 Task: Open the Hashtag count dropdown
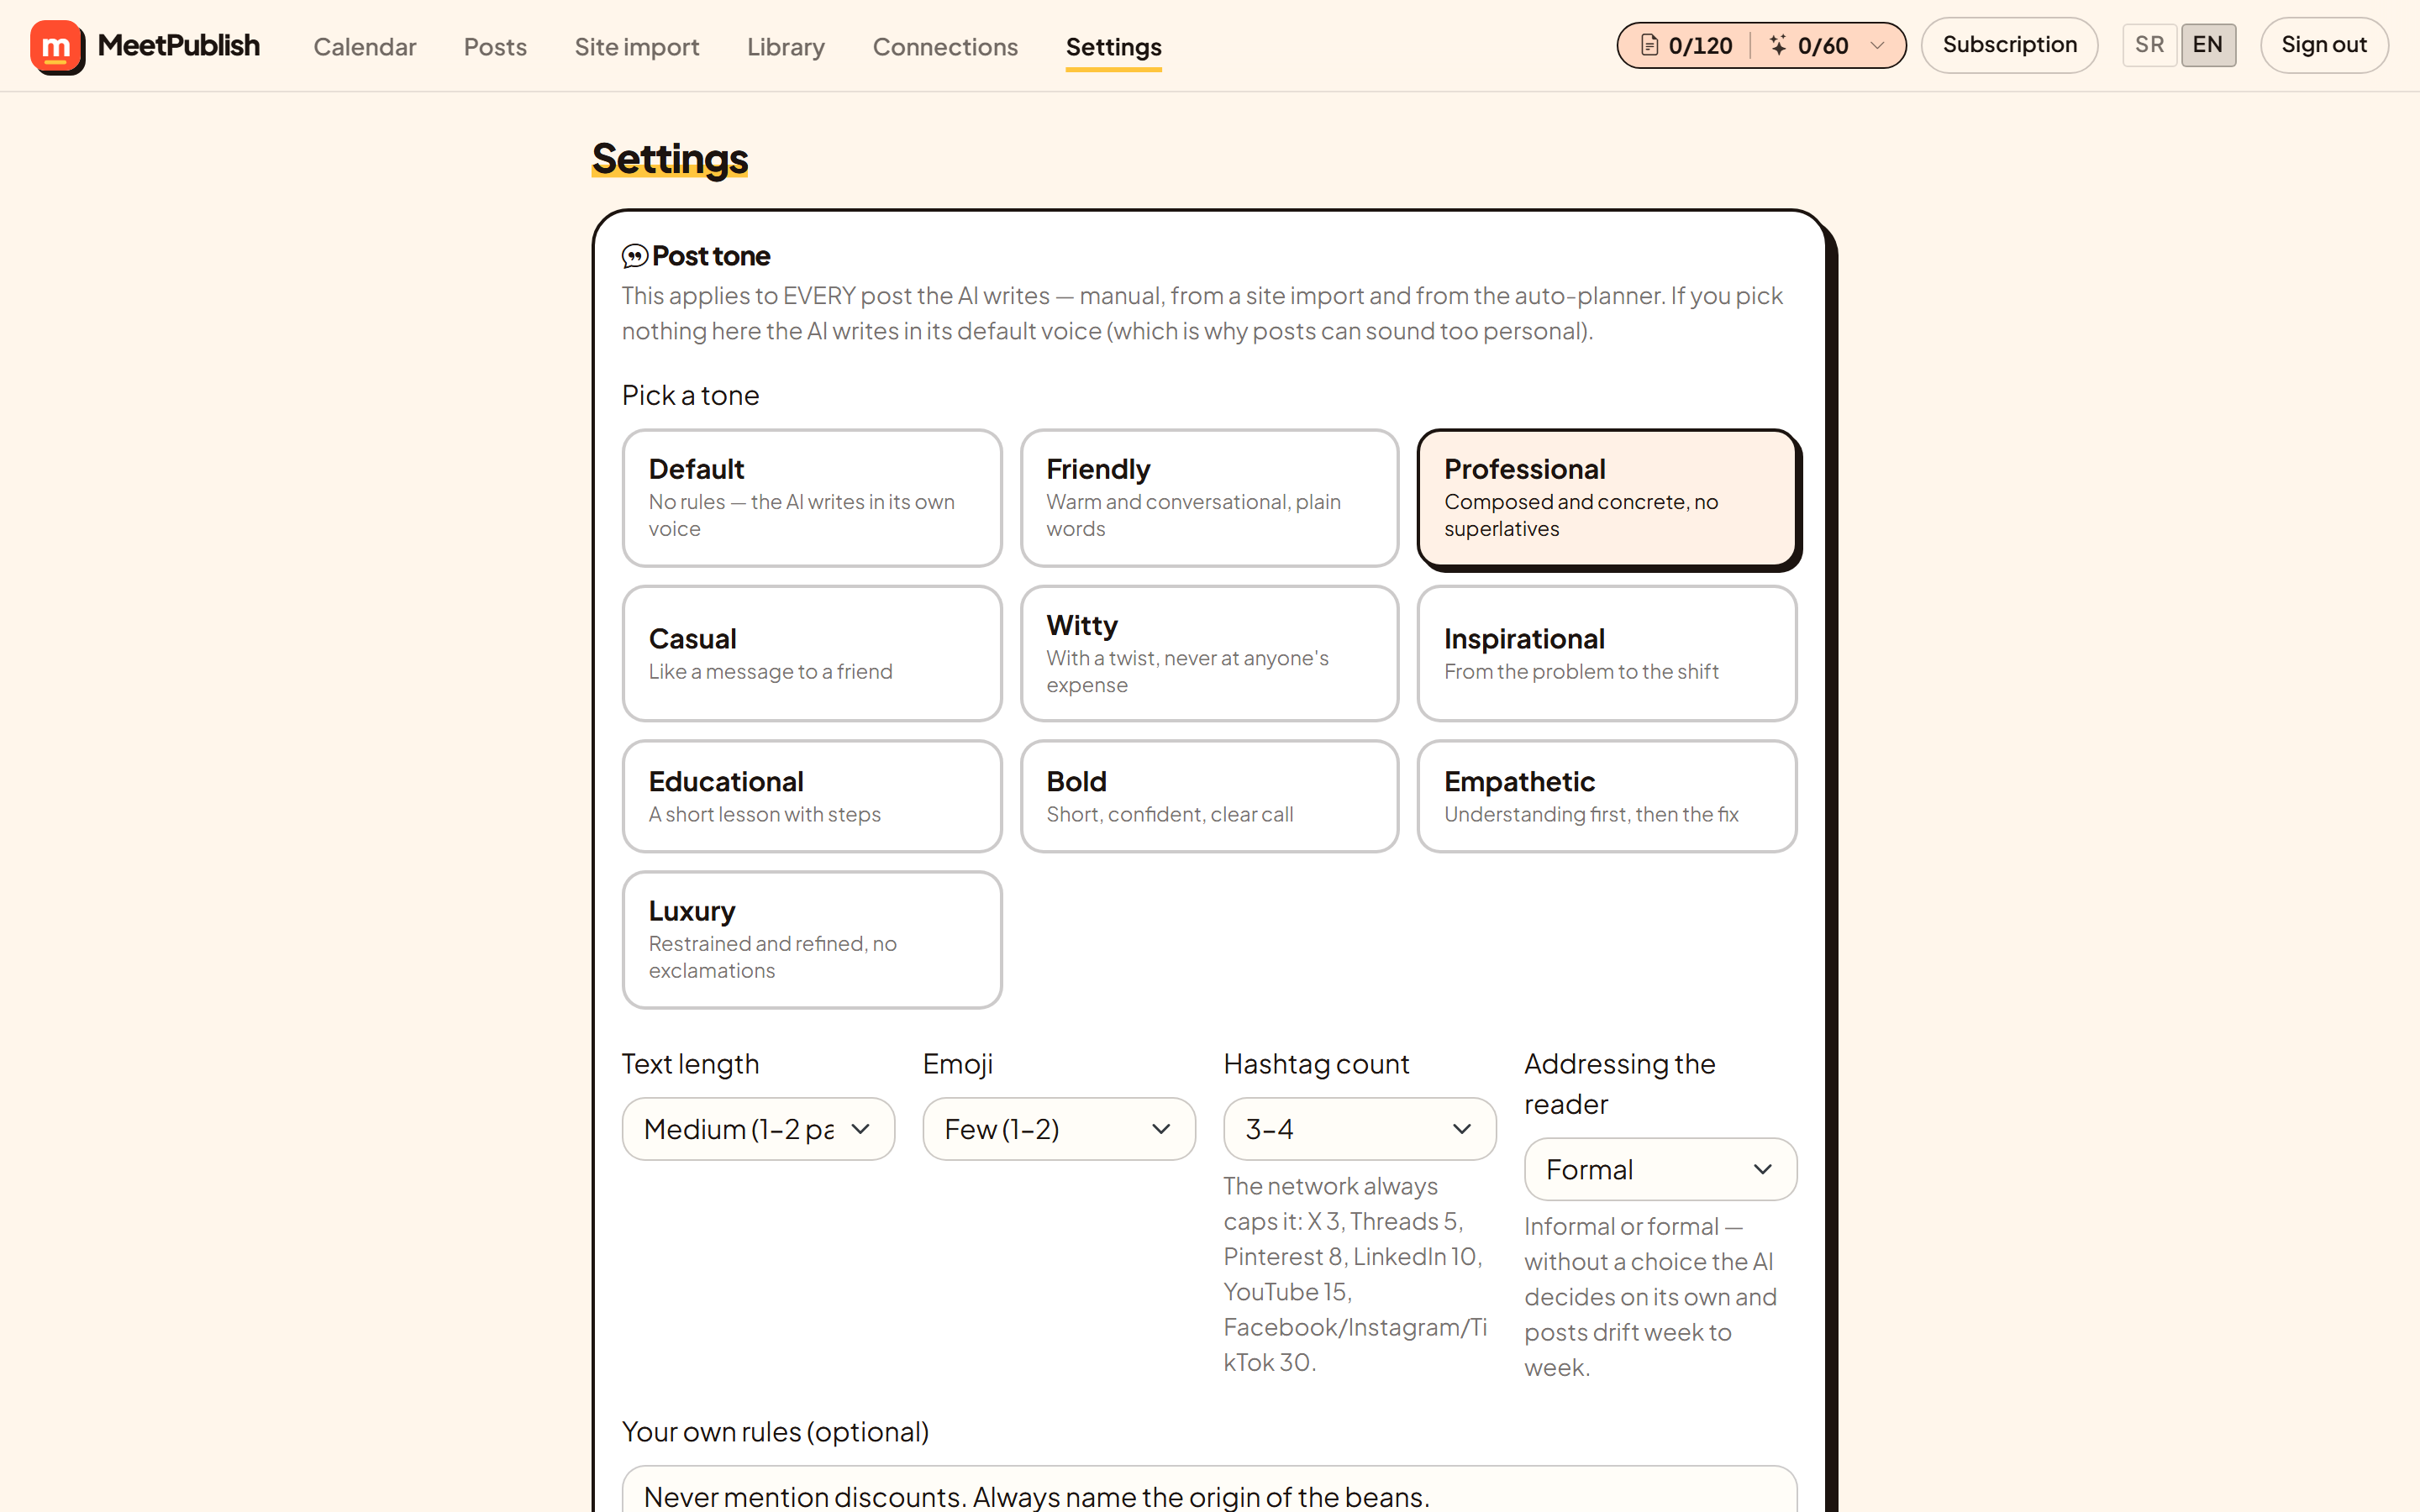pyautogui.click(x=1360, y=1129)
